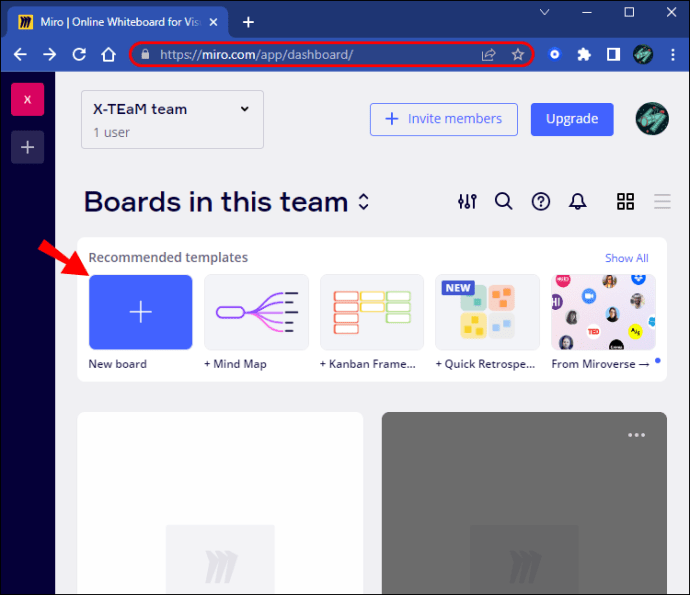The width and height of the screenshot is (690, 595).
Task: Open the Chrome three-dot menu
Action: [673, 55]
